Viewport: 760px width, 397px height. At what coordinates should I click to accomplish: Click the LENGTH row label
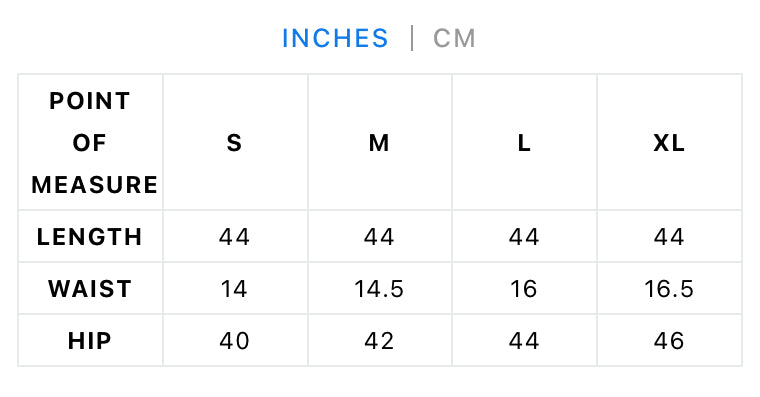click(90, 237)
